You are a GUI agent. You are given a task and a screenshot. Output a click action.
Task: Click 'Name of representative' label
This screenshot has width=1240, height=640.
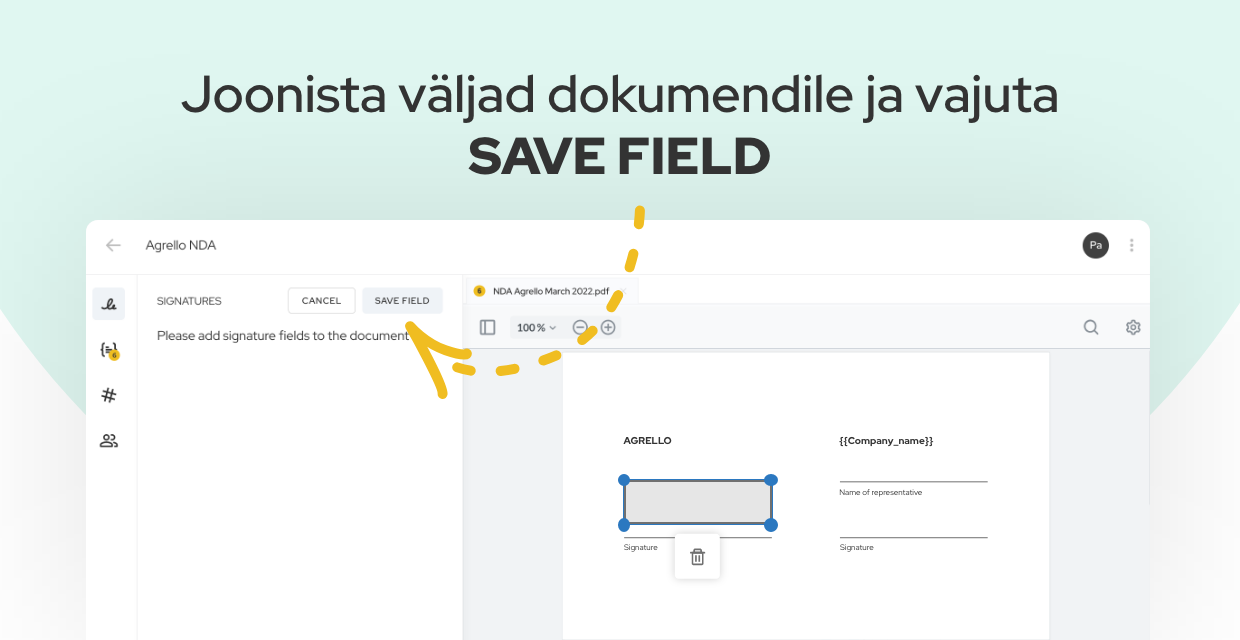(881, 492)
